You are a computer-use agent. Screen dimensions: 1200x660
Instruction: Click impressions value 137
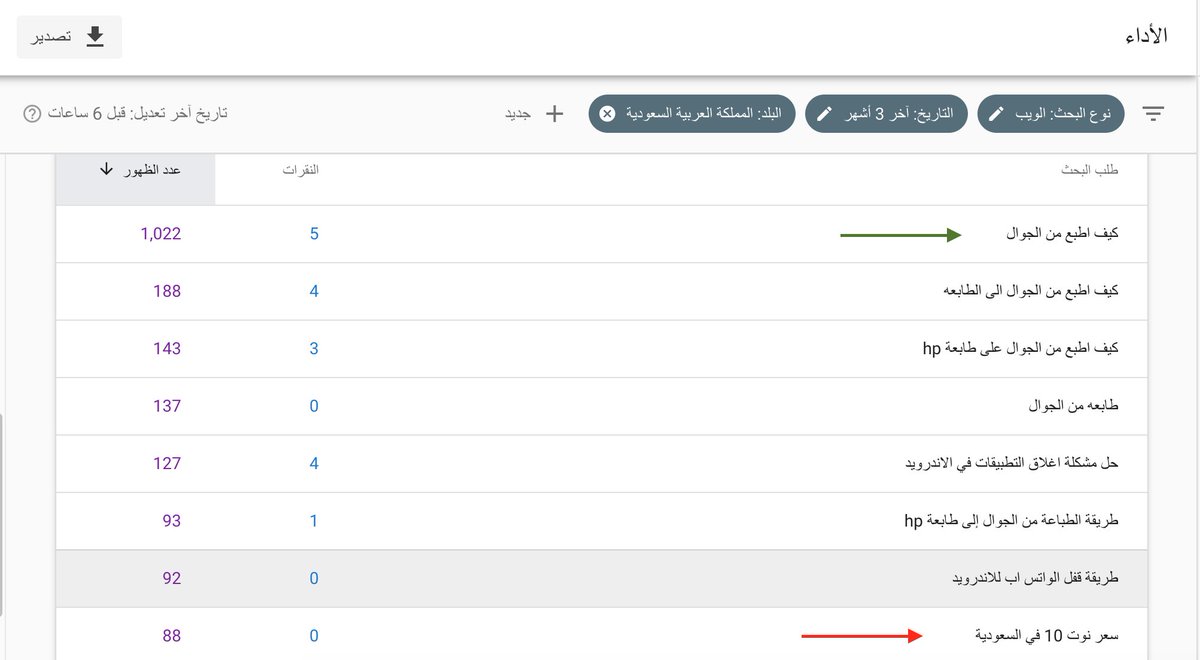coord(167,406)
